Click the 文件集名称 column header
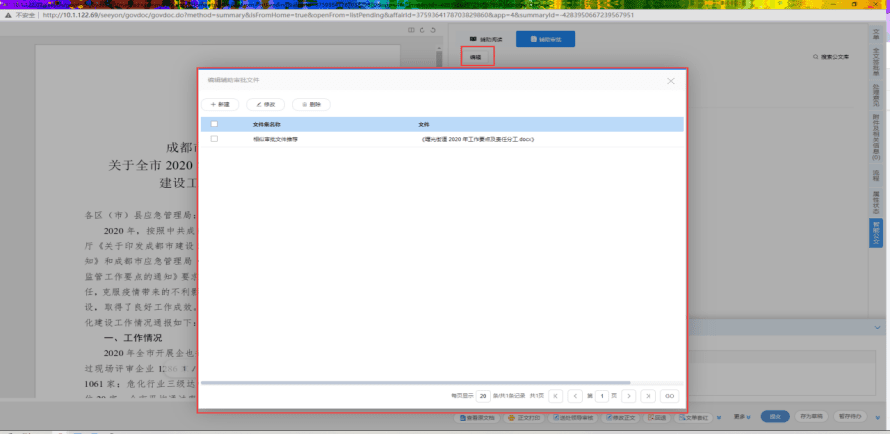Viewport: 890px width, 434px height. pos(267,124)
